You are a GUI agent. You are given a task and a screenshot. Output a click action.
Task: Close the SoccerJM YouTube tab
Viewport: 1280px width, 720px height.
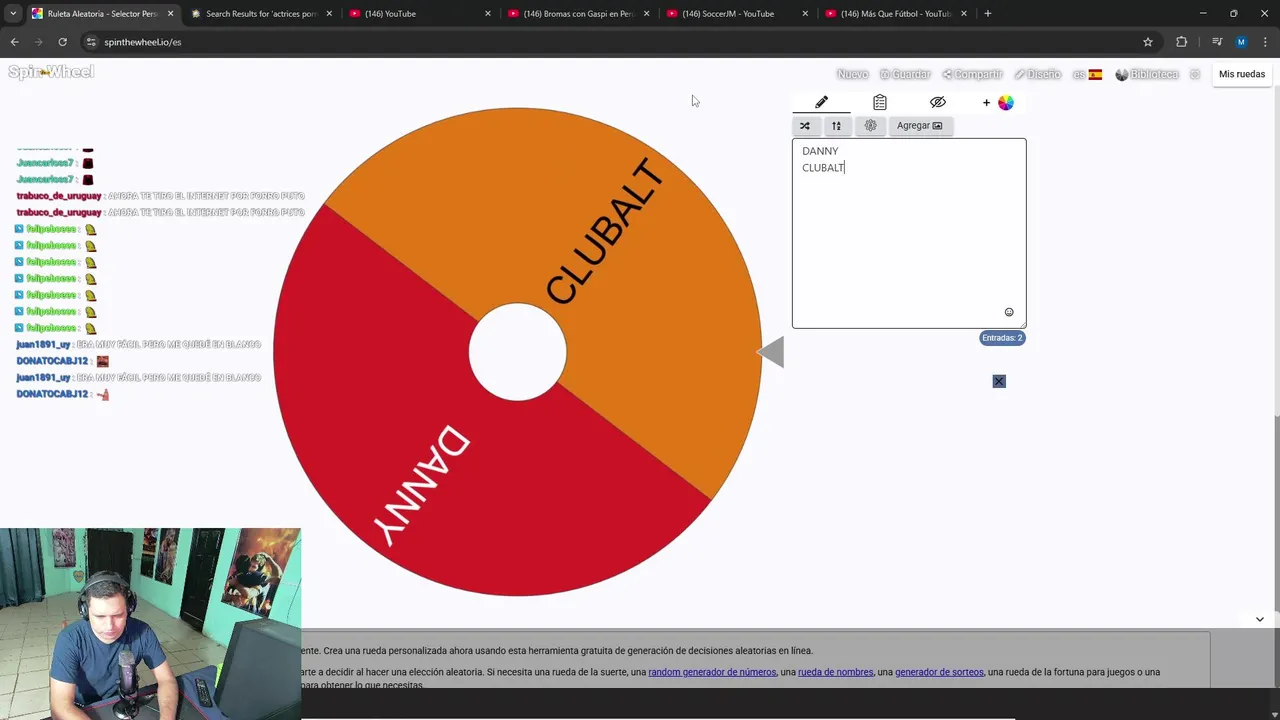(x=805, y=14)
